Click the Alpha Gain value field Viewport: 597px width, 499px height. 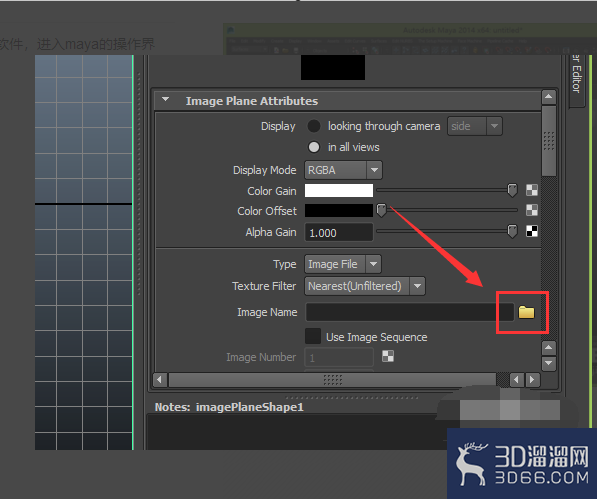click(339, 233)
